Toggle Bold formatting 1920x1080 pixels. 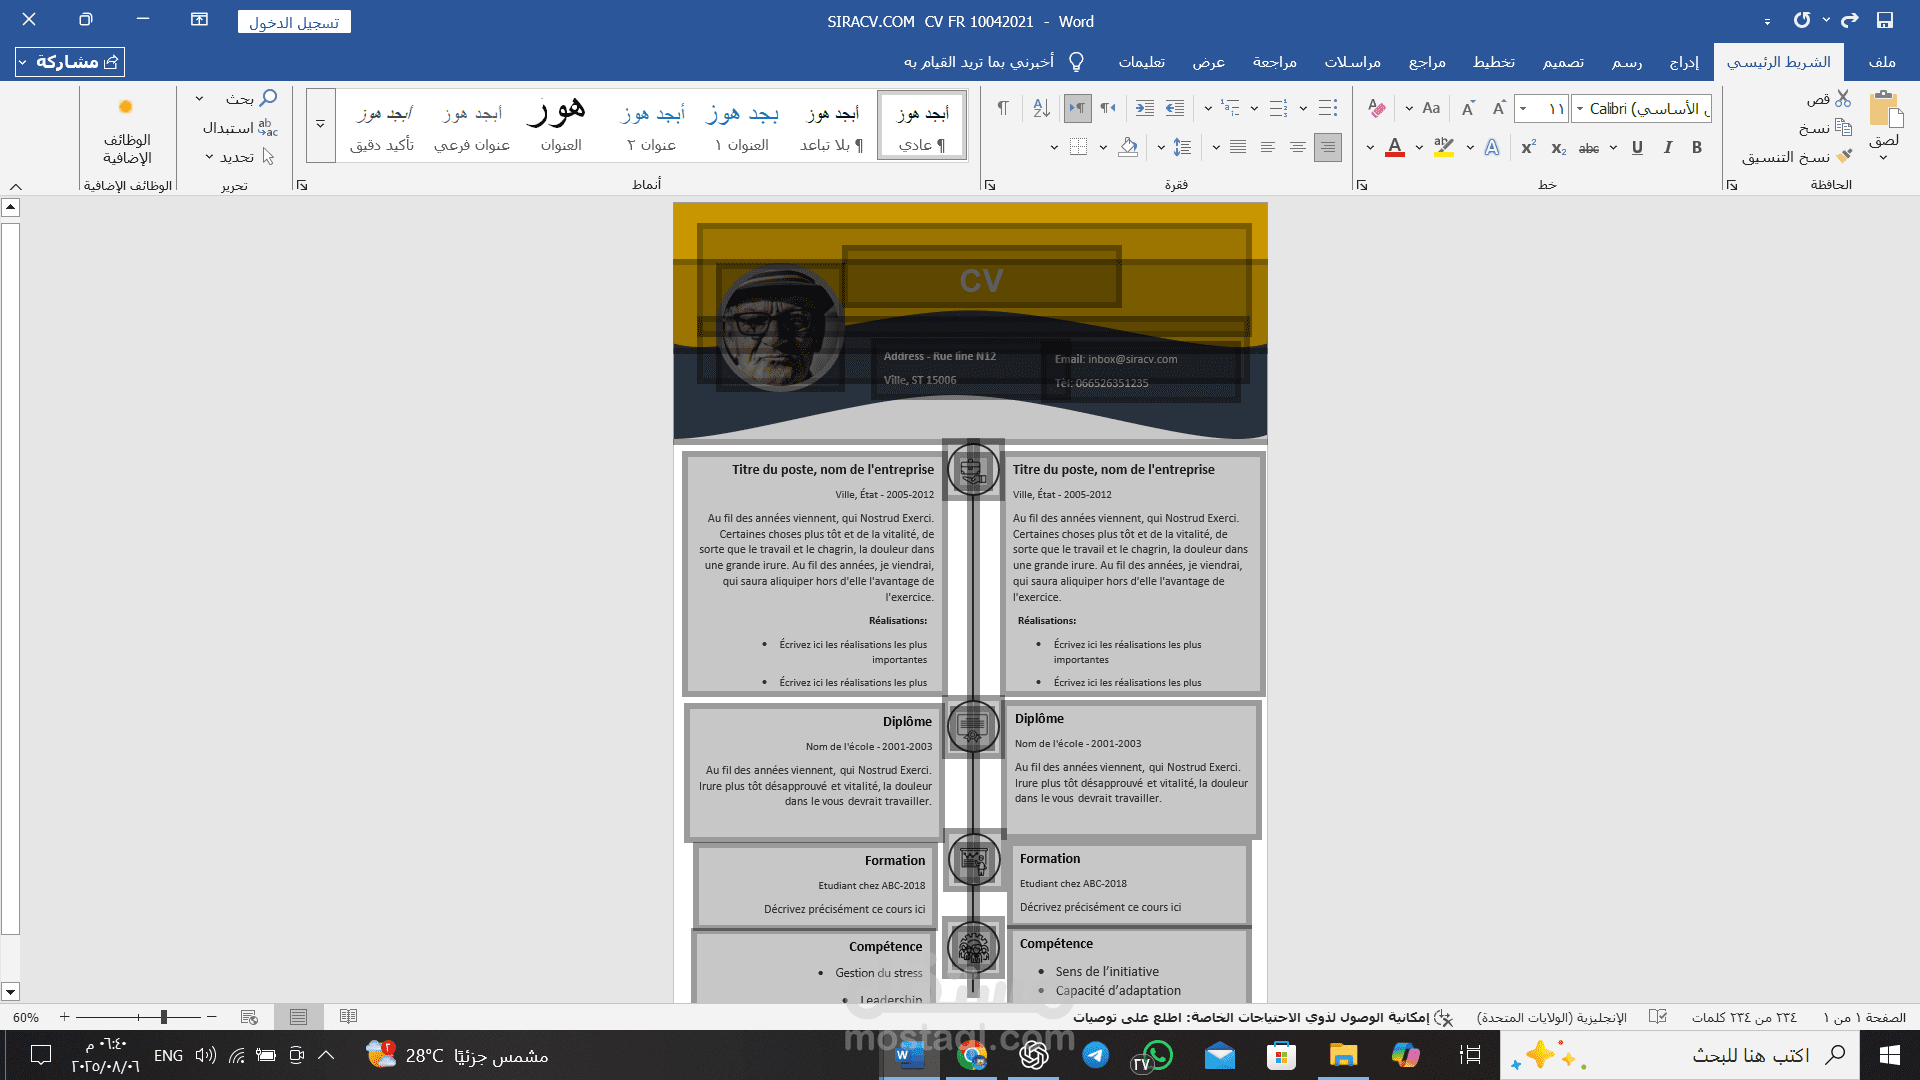tap(1697, 148)
